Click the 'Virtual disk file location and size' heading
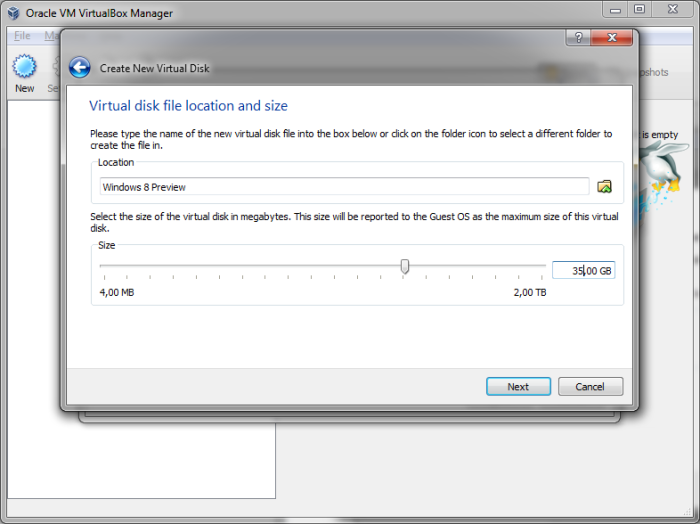This screenshot has height=524, width=700. (188, 106)
